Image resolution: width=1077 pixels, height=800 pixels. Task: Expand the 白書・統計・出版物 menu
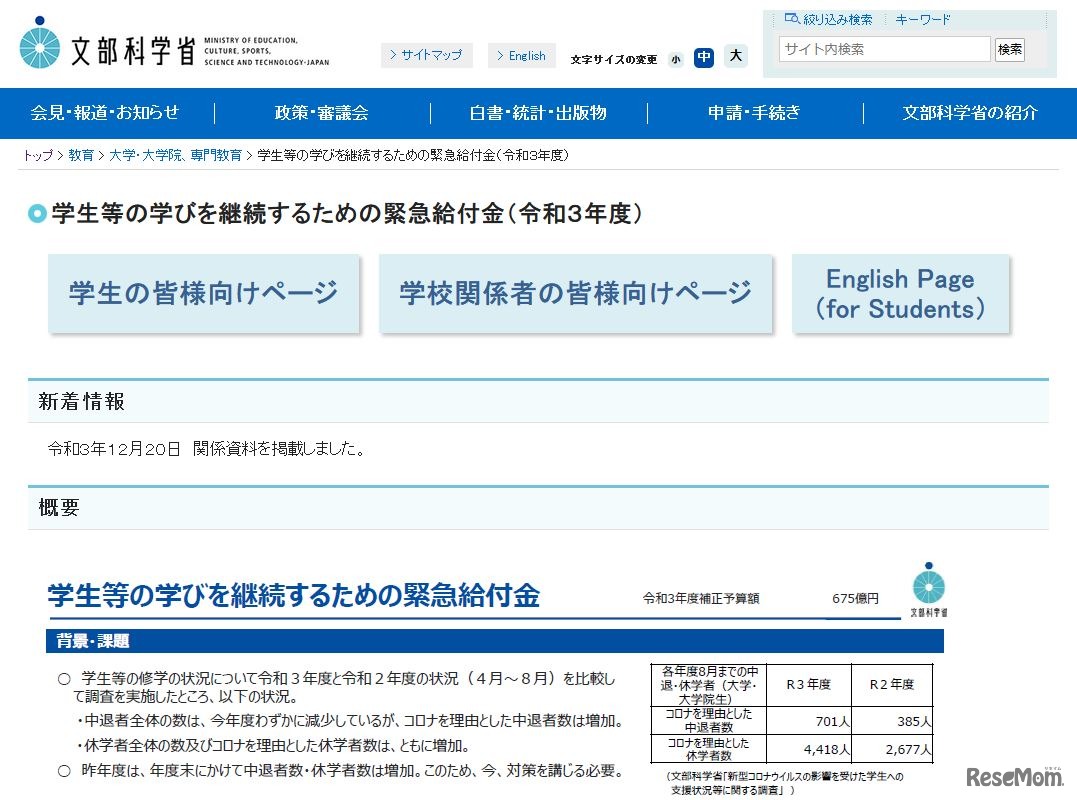(x=538, y=113)
